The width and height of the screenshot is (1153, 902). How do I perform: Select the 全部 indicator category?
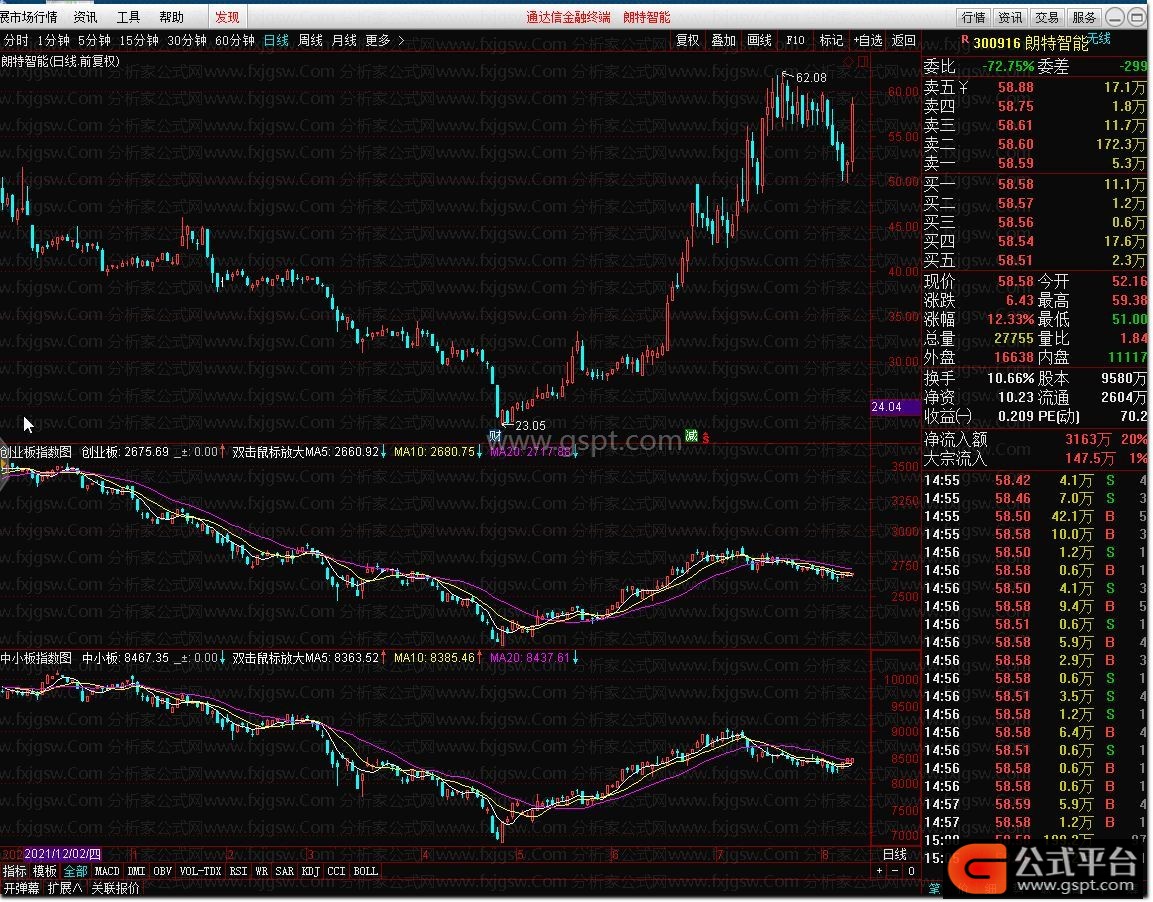pos(76,871)
